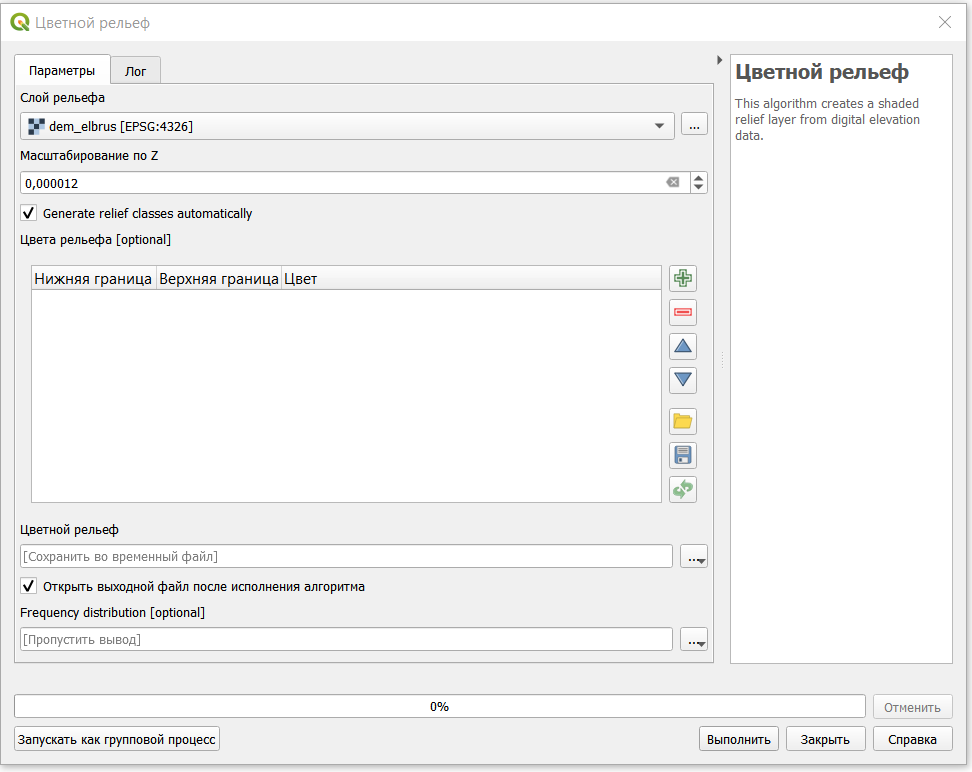
Task: Open colored relief output save options
Action: tap(694, 556)
